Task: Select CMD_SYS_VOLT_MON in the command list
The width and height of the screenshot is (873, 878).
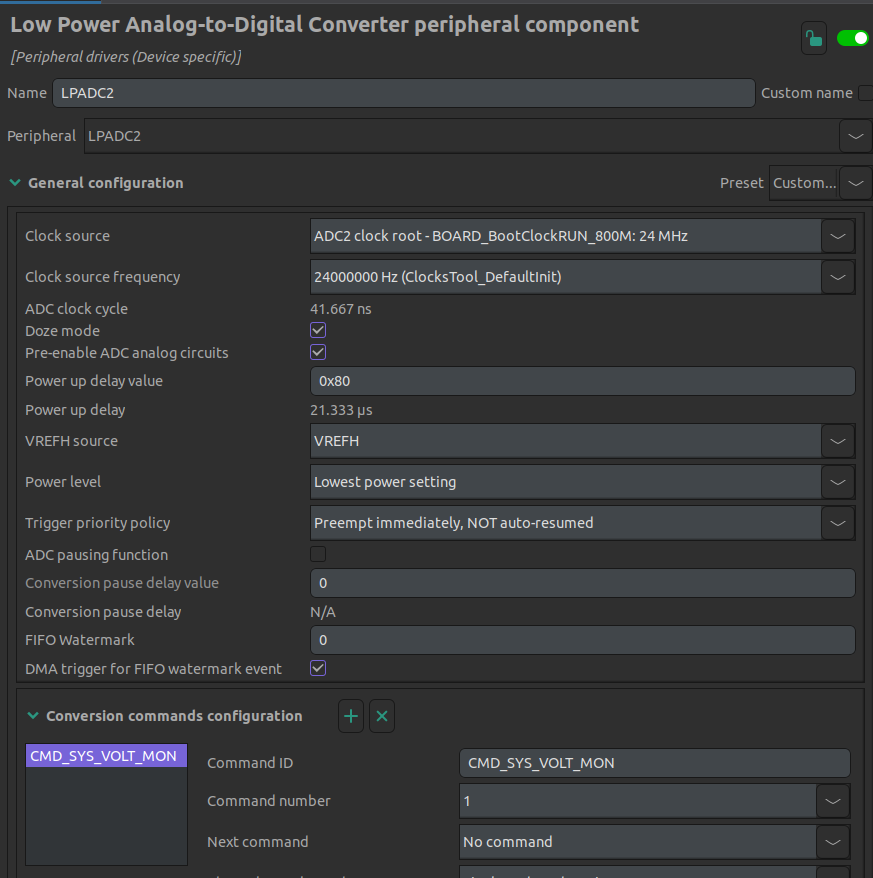Action: [x=104, y=756]
